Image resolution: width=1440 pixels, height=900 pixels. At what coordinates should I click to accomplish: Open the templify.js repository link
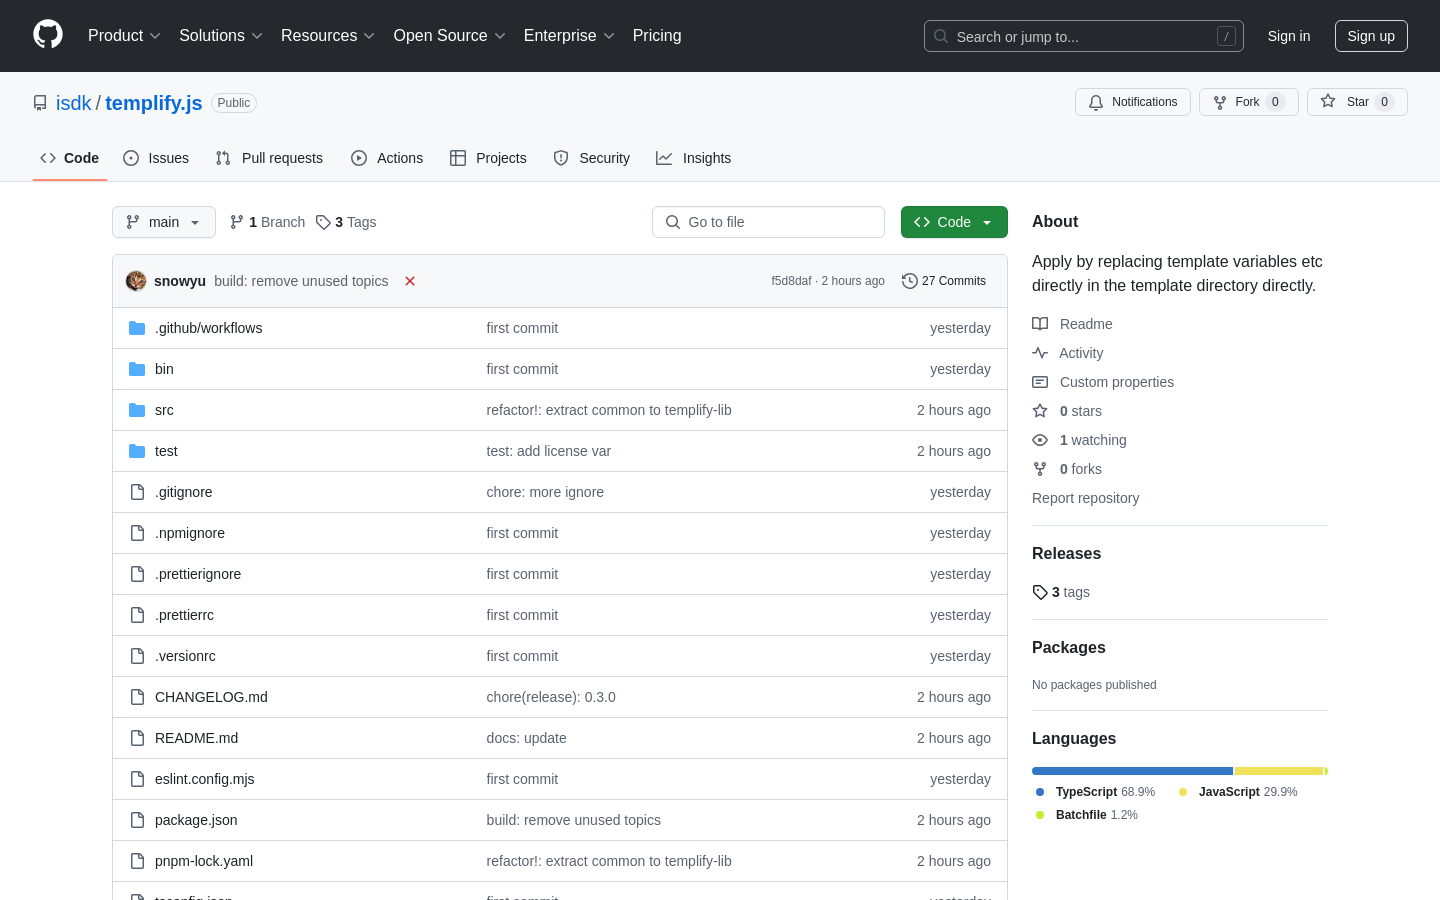pos(154,103)
